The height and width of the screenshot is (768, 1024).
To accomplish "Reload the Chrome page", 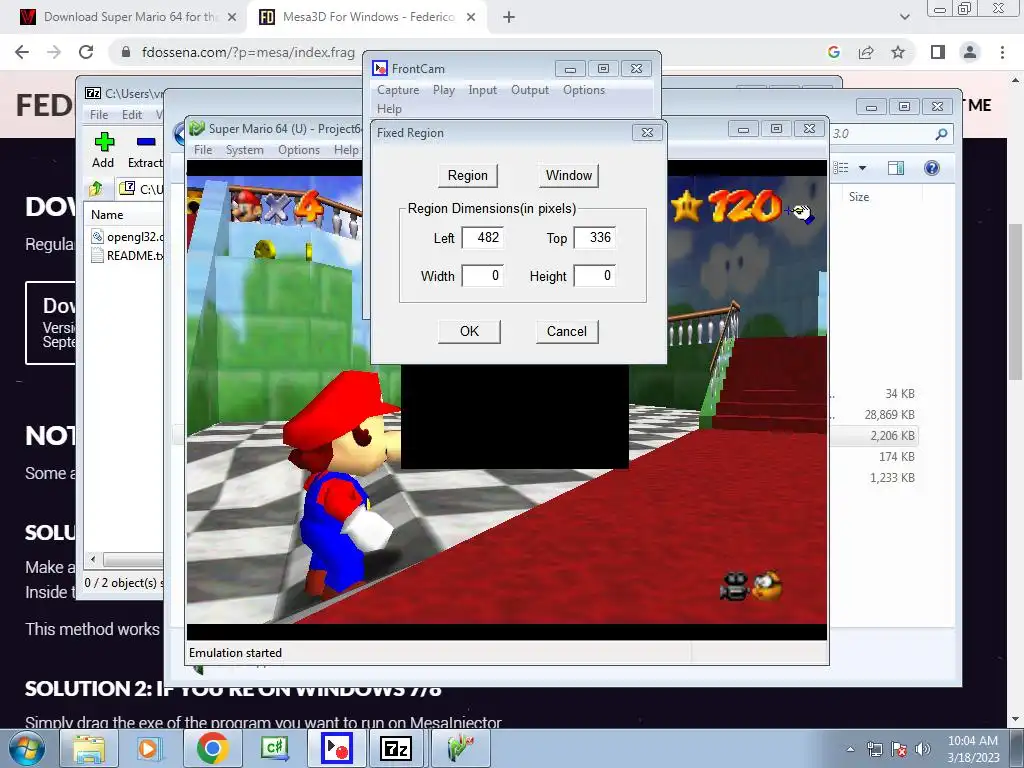I will coord(86,52).
